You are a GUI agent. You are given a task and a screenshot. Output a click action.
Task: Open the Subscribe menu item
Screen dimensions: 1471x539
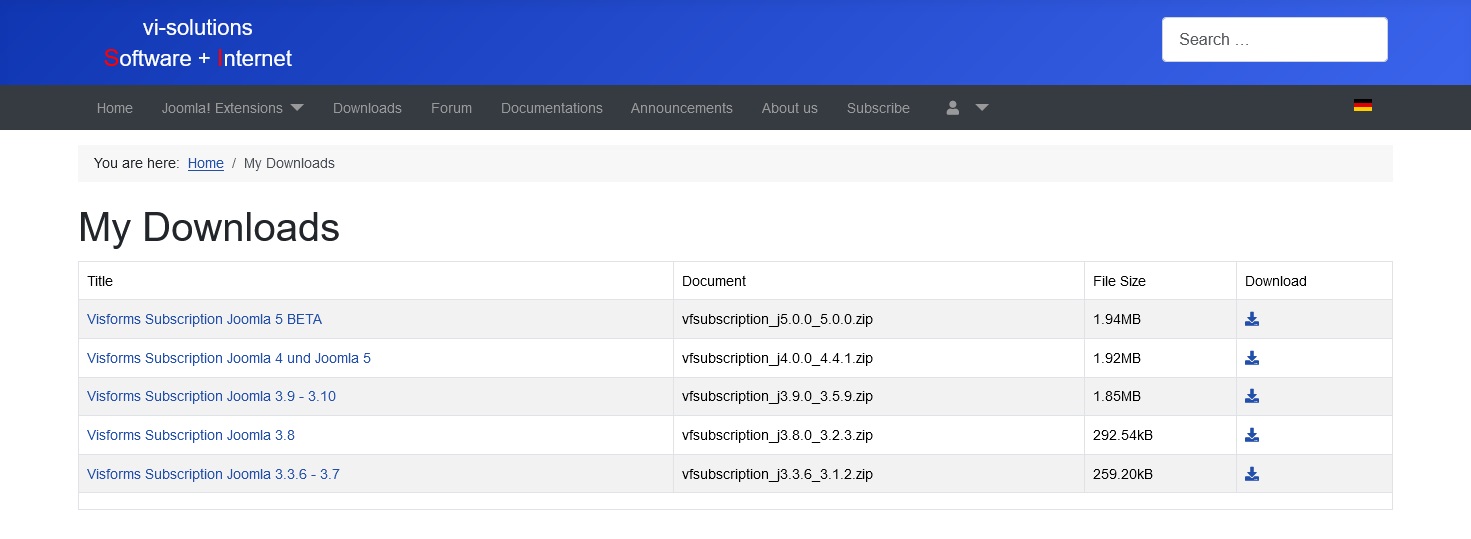click(878, 108)
